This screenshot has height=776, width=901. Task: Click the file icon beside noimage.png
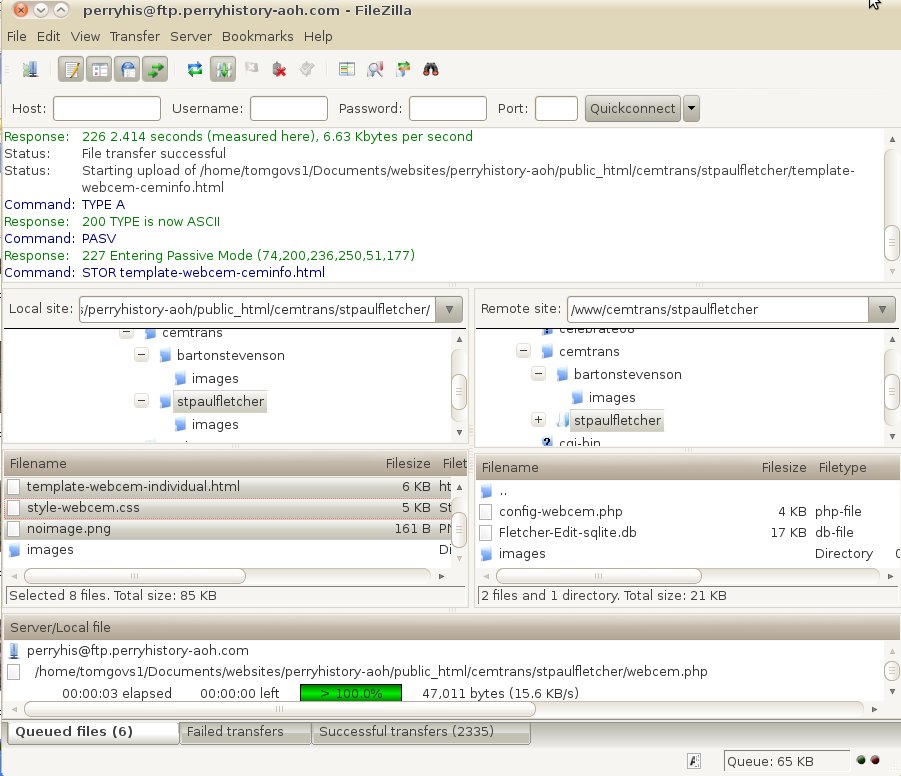(x=14, y=529)
